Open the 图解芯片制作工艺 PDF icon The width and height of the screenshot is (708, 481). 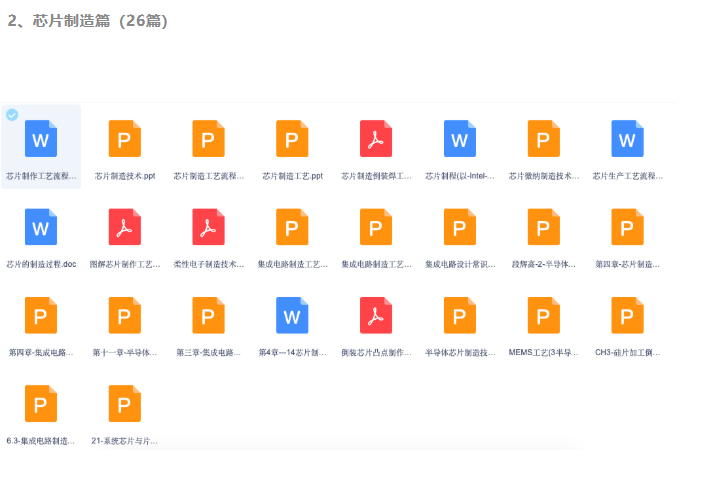[125, 227]
